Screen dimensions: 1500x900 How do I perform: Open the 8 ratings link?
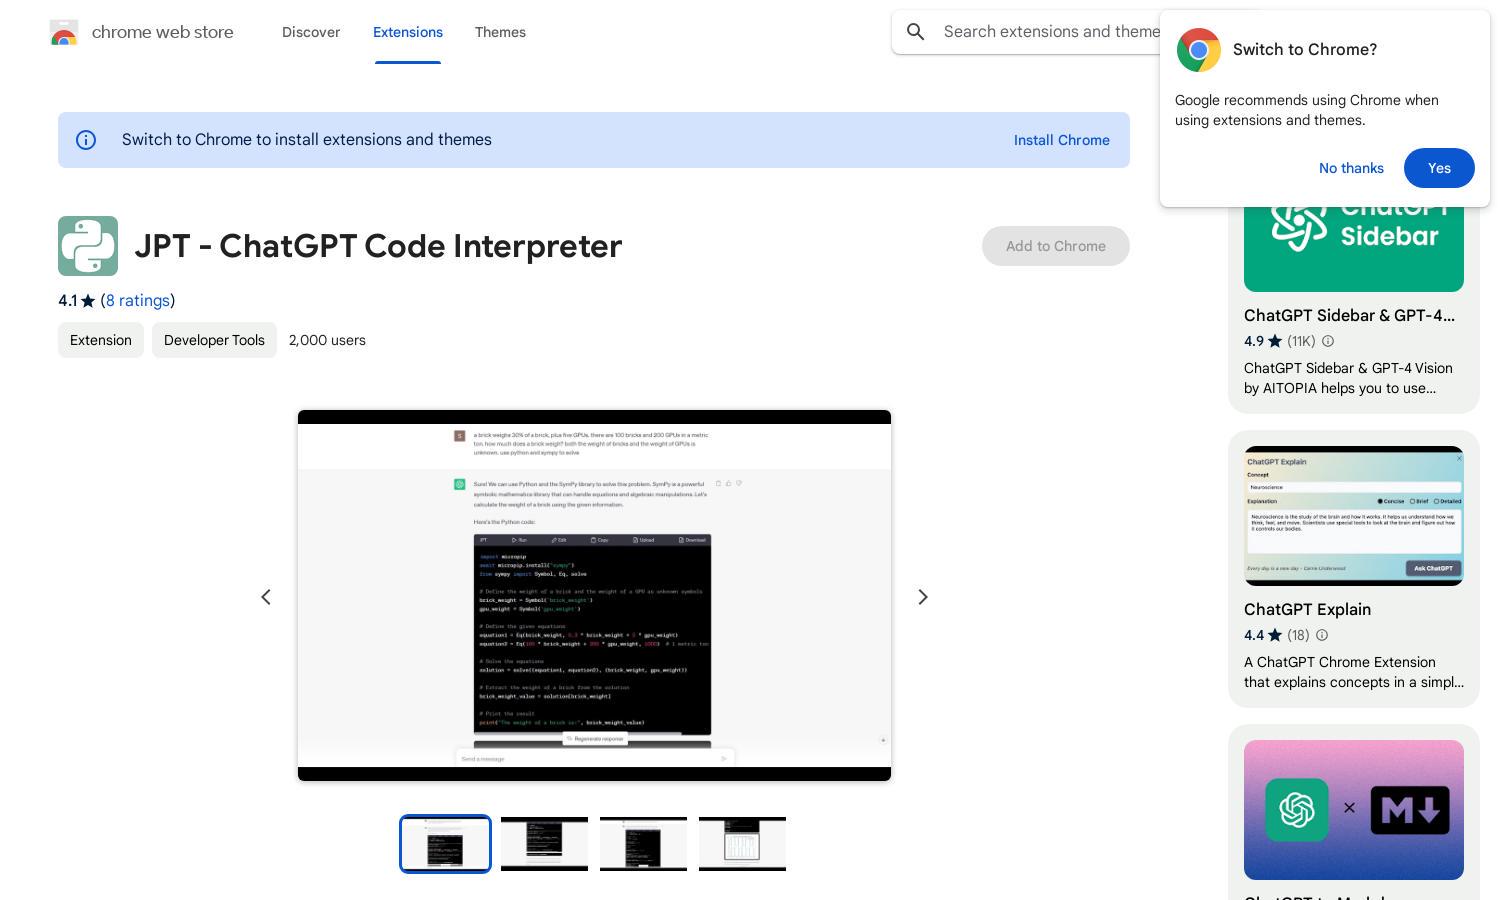[x=137, y=301]
